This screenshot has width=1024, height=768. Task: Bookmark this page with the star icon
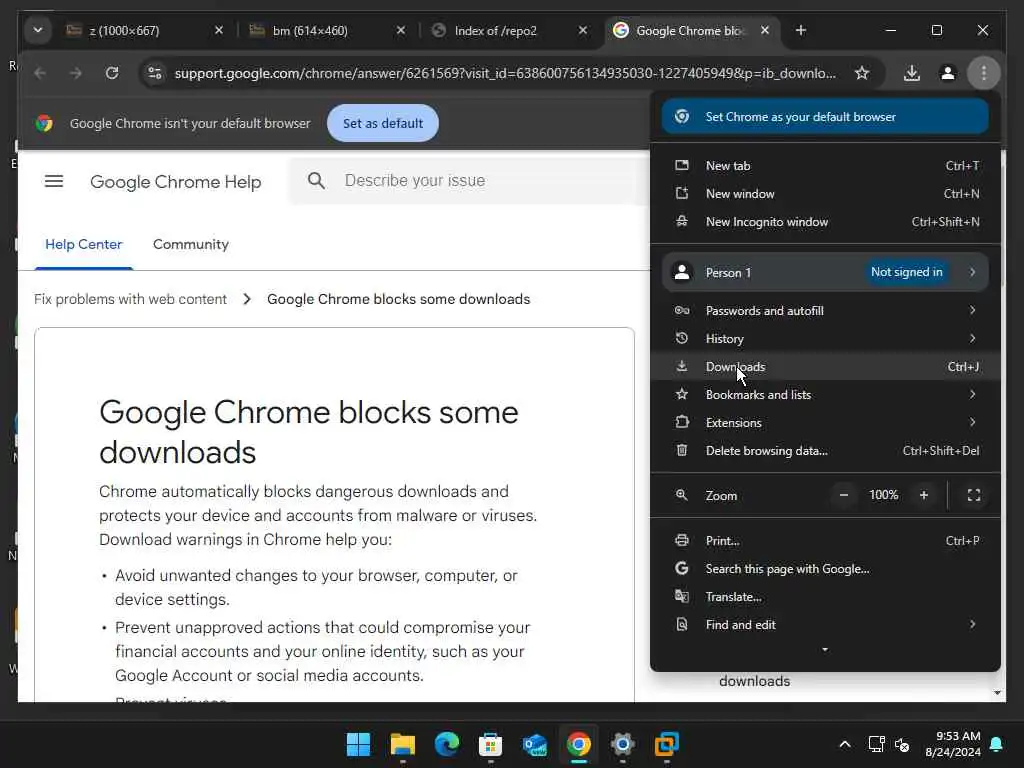(x=862, y=73)
